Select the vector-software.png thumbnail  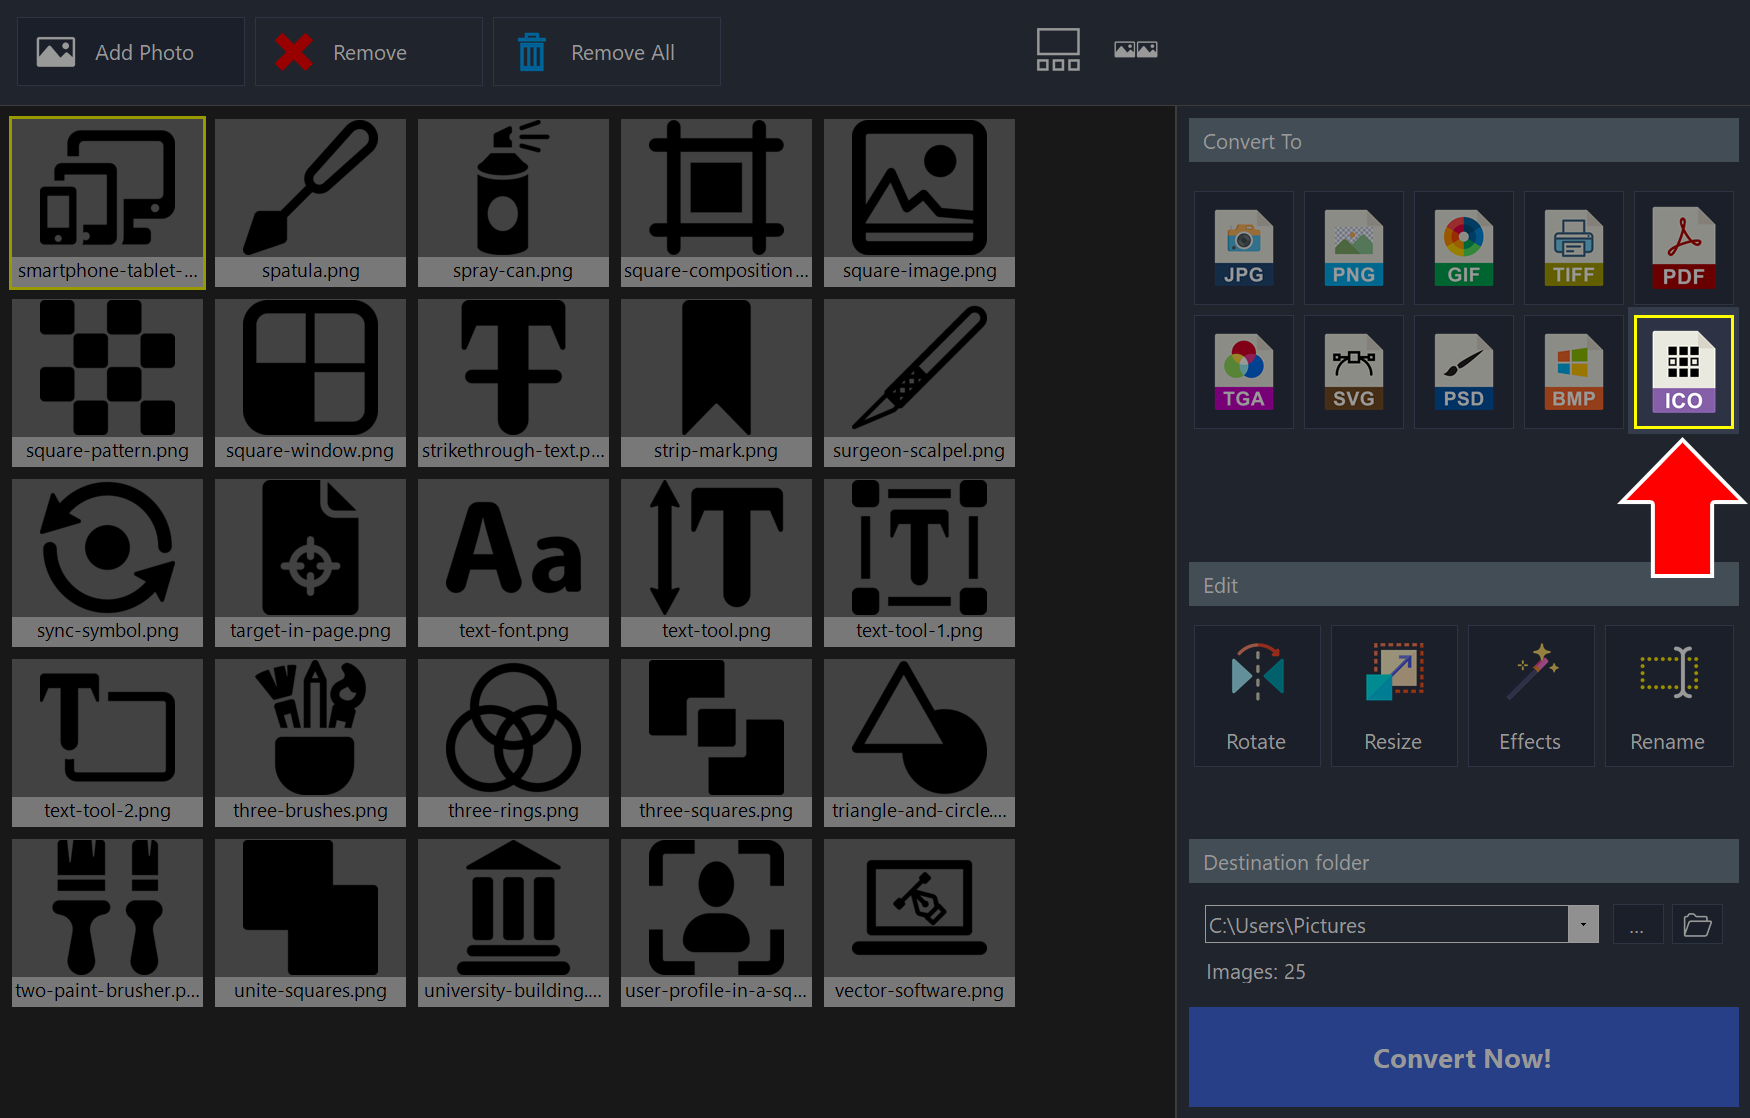point(919,923)
